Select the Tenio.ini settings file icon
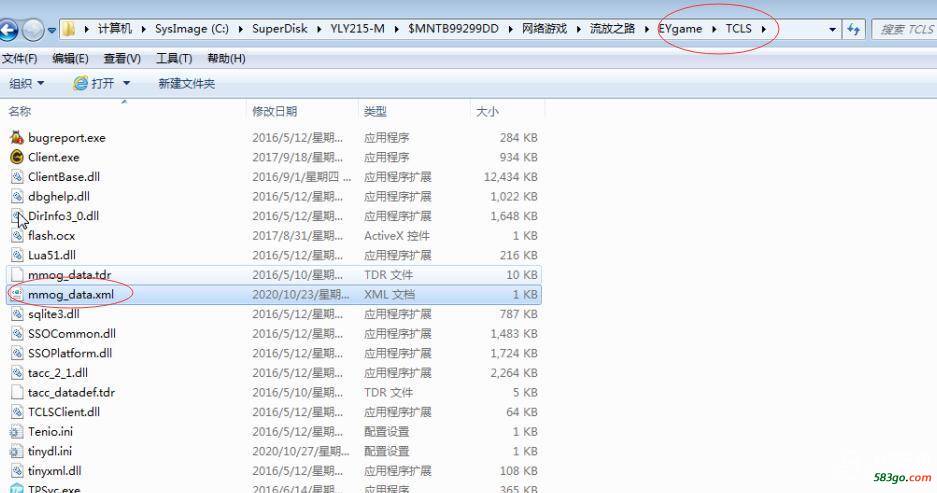The image size is (937, 493). (17, 432)
